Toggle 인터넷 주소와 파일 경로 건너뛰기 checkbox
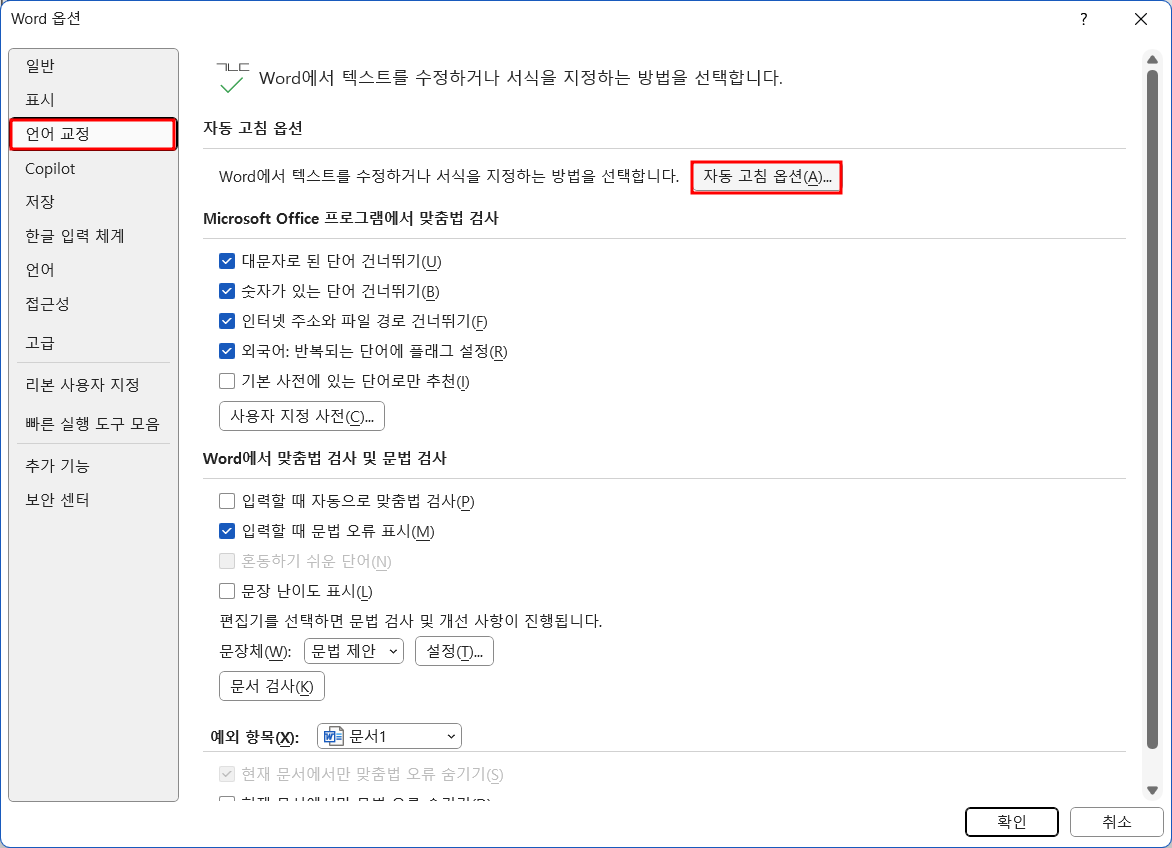The height and width of the screenshot is (848, 1172). point(226,321)
